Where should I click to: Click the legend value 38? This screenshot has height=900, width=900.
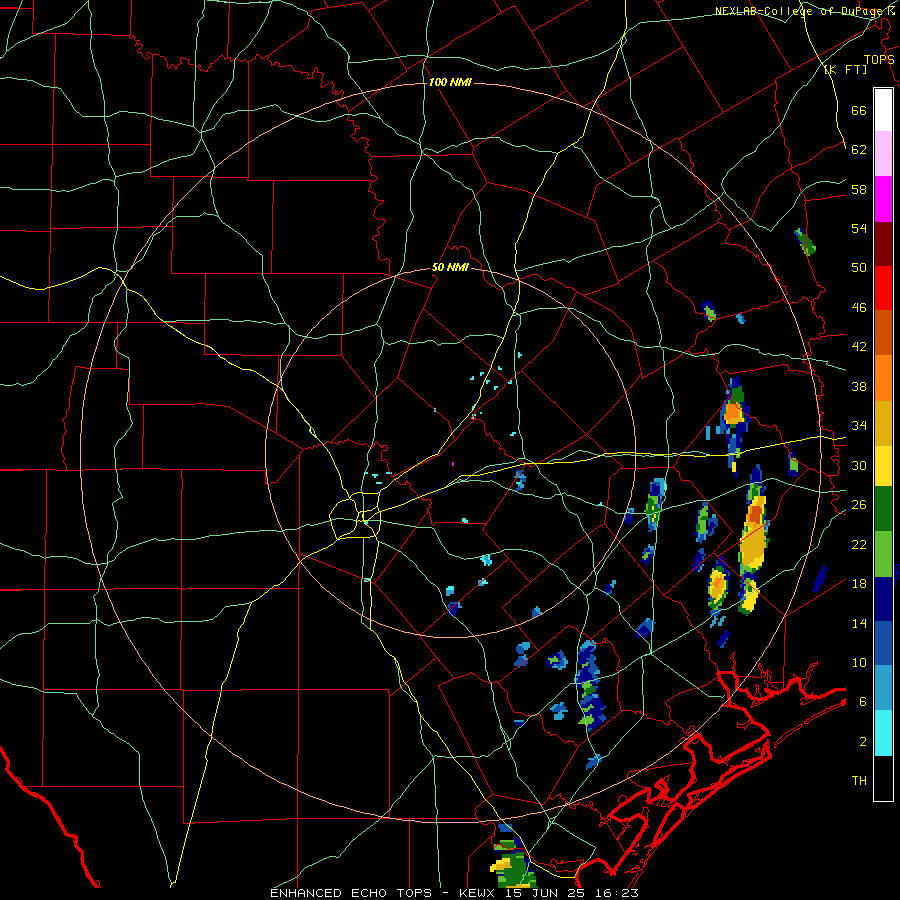(859, 386)
